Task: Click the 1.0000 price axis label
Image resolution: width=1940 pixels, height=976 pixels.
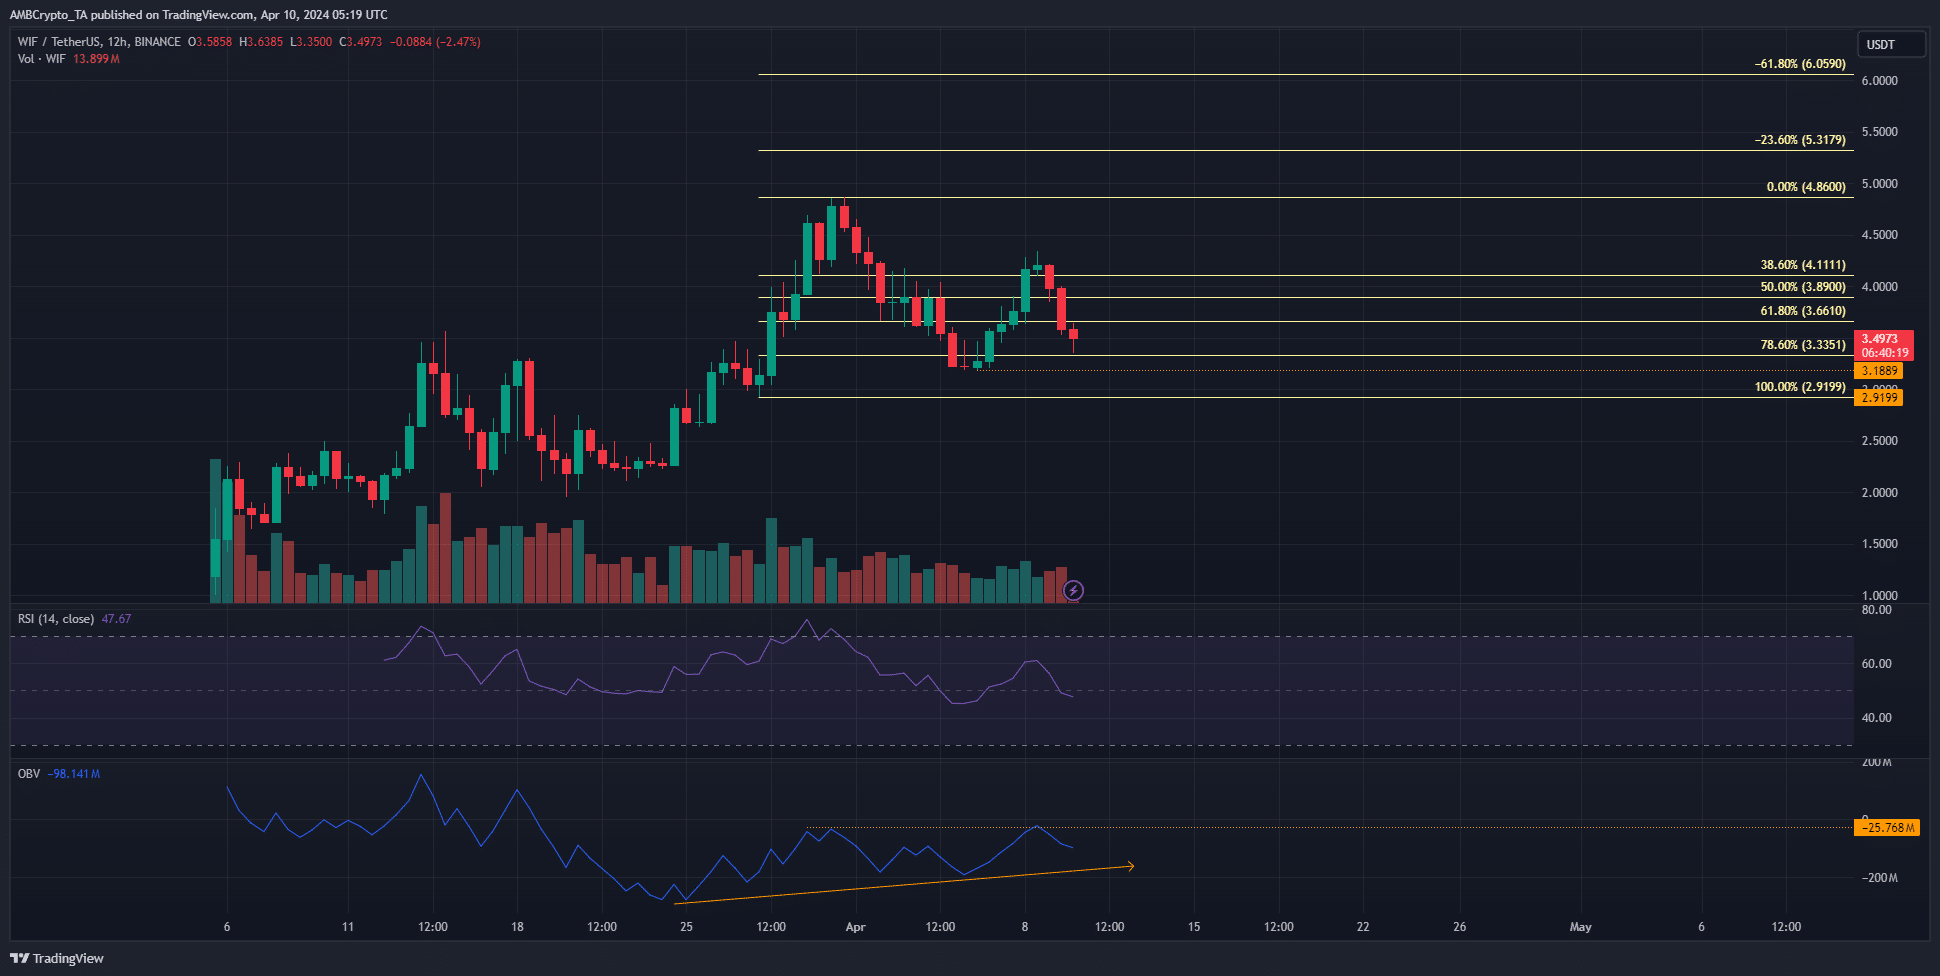Action: point(1879,596)
